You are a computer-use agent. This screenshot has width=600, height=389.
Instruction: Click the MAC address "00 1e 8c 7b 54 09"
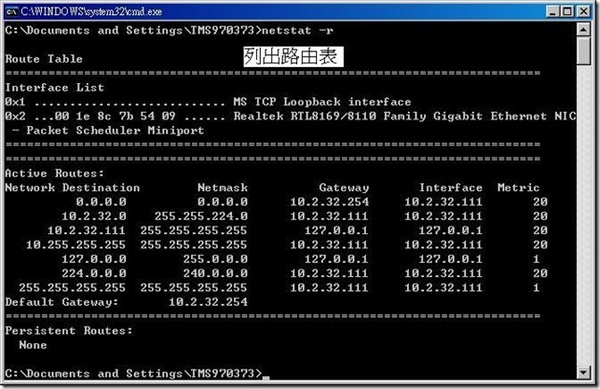tap(115, 116)
